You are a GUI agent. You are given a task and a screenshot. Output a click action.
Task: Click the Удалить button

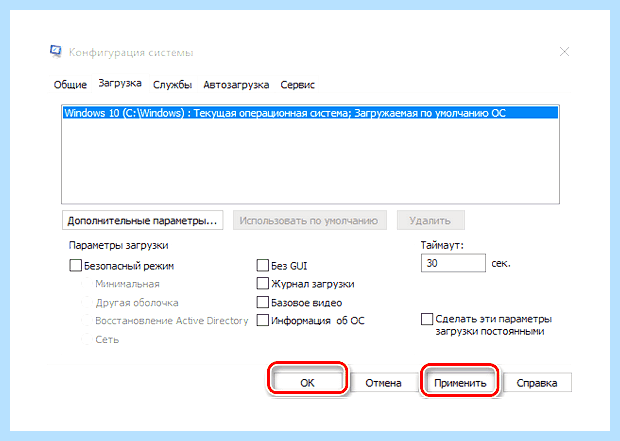tap(431, 220)
